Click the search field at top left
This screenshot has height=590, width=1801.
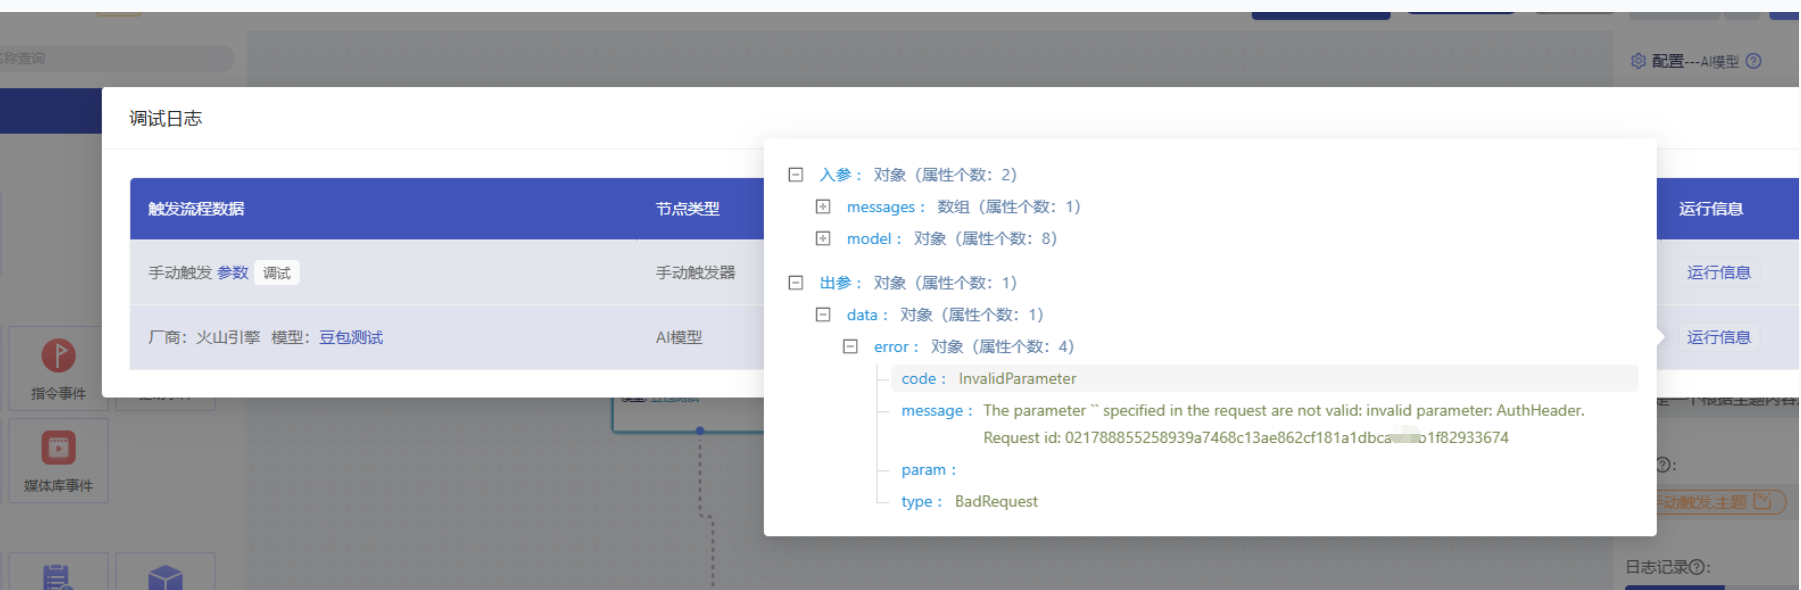coord(115,58)
